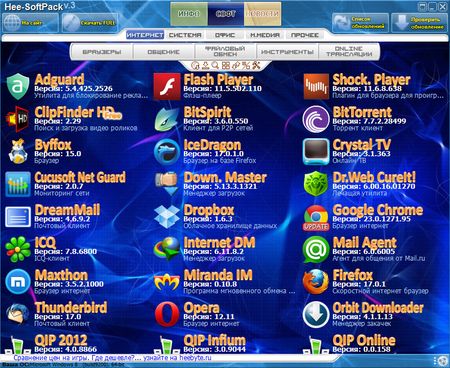Open the heebyte.ru price comparison link
The width and height of the screenshot is (450, 368).
(x=113, y=358)
